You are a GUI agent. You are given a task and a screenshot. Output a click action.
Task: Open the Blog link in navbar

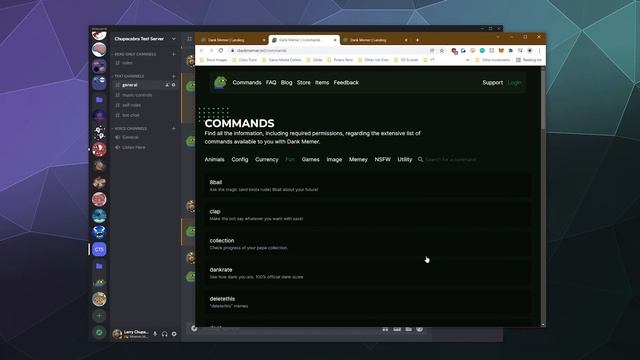point(287,82)
